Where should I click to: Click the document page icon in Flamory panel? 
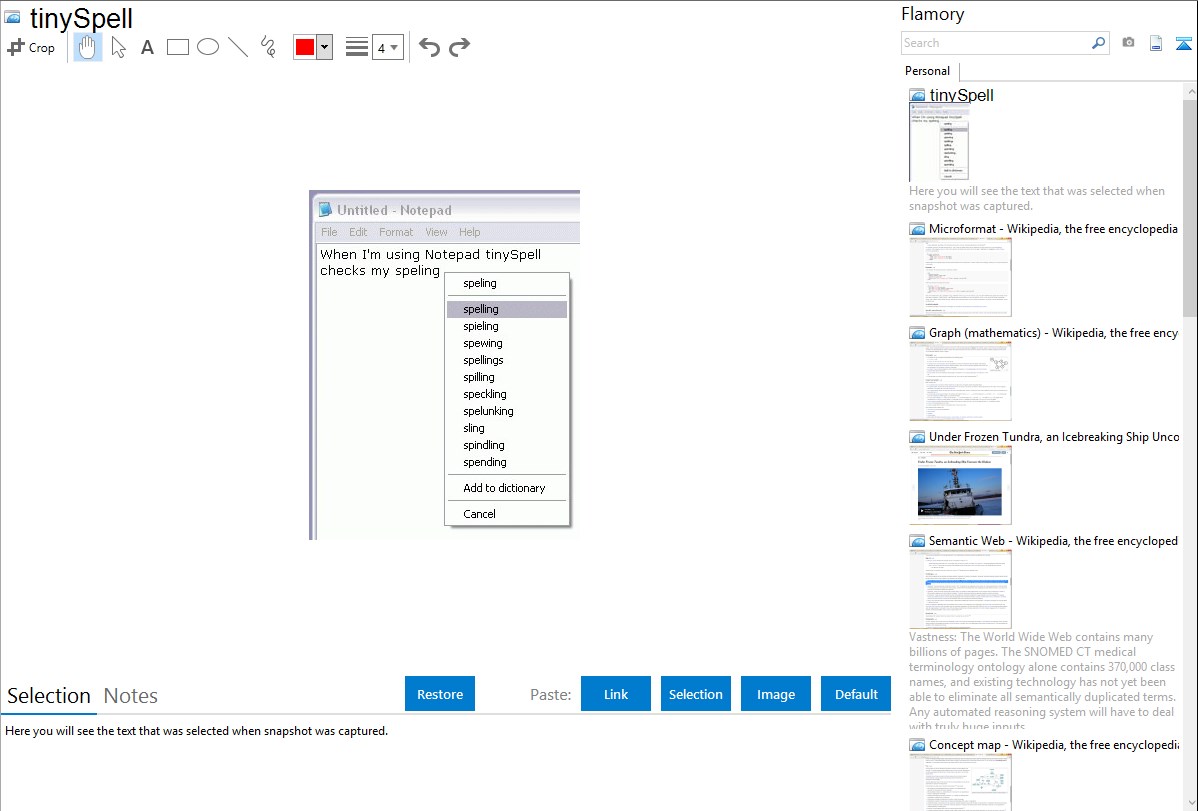pos(1156,43)
